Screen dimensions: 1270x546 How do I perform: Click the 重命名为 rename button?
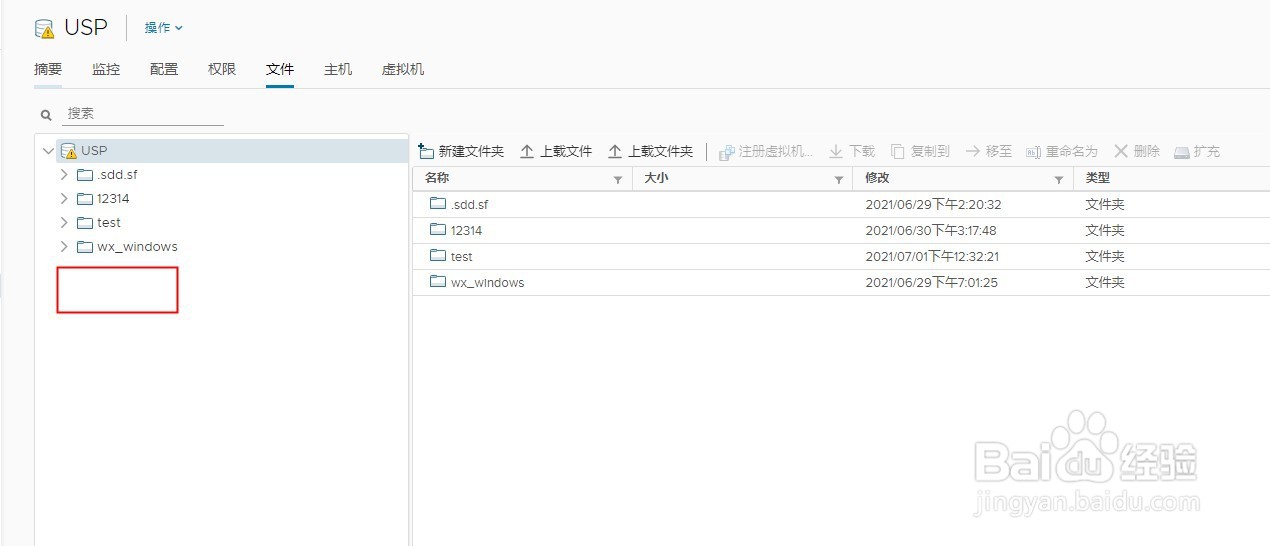1062,152
